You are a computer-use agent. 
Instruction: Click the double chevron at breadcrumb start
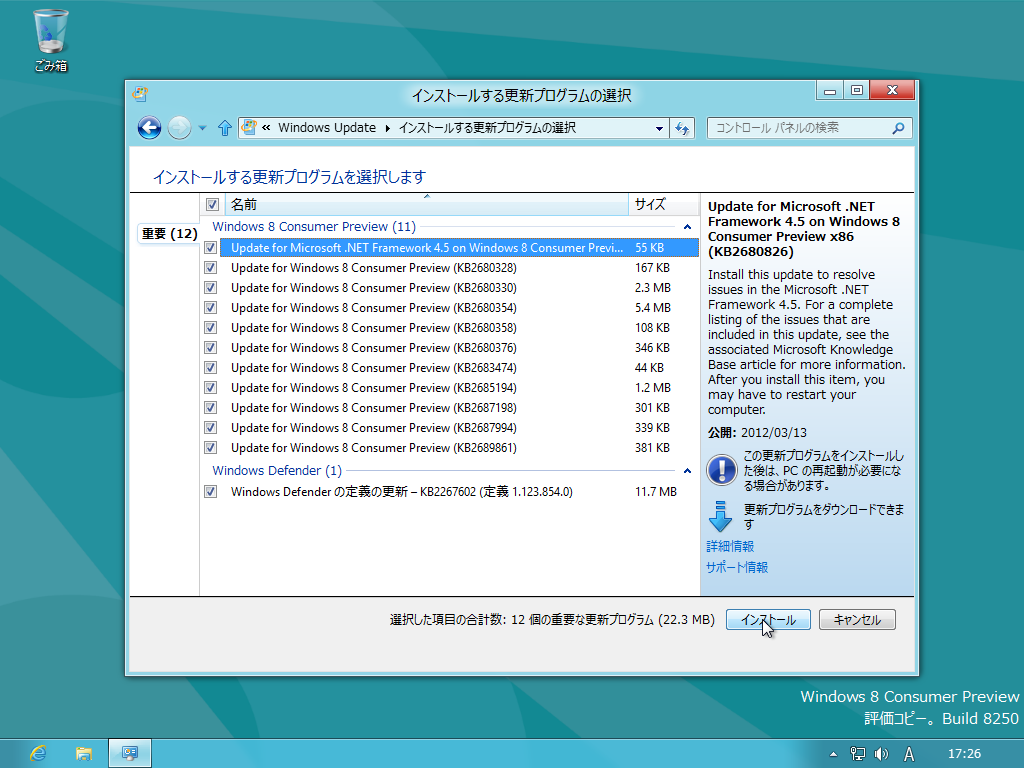pyautogui.click(x=266, y=127)
